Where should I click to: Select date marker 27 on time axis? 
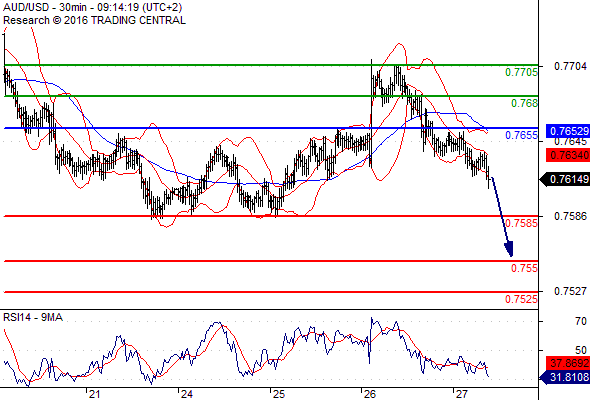462,394
